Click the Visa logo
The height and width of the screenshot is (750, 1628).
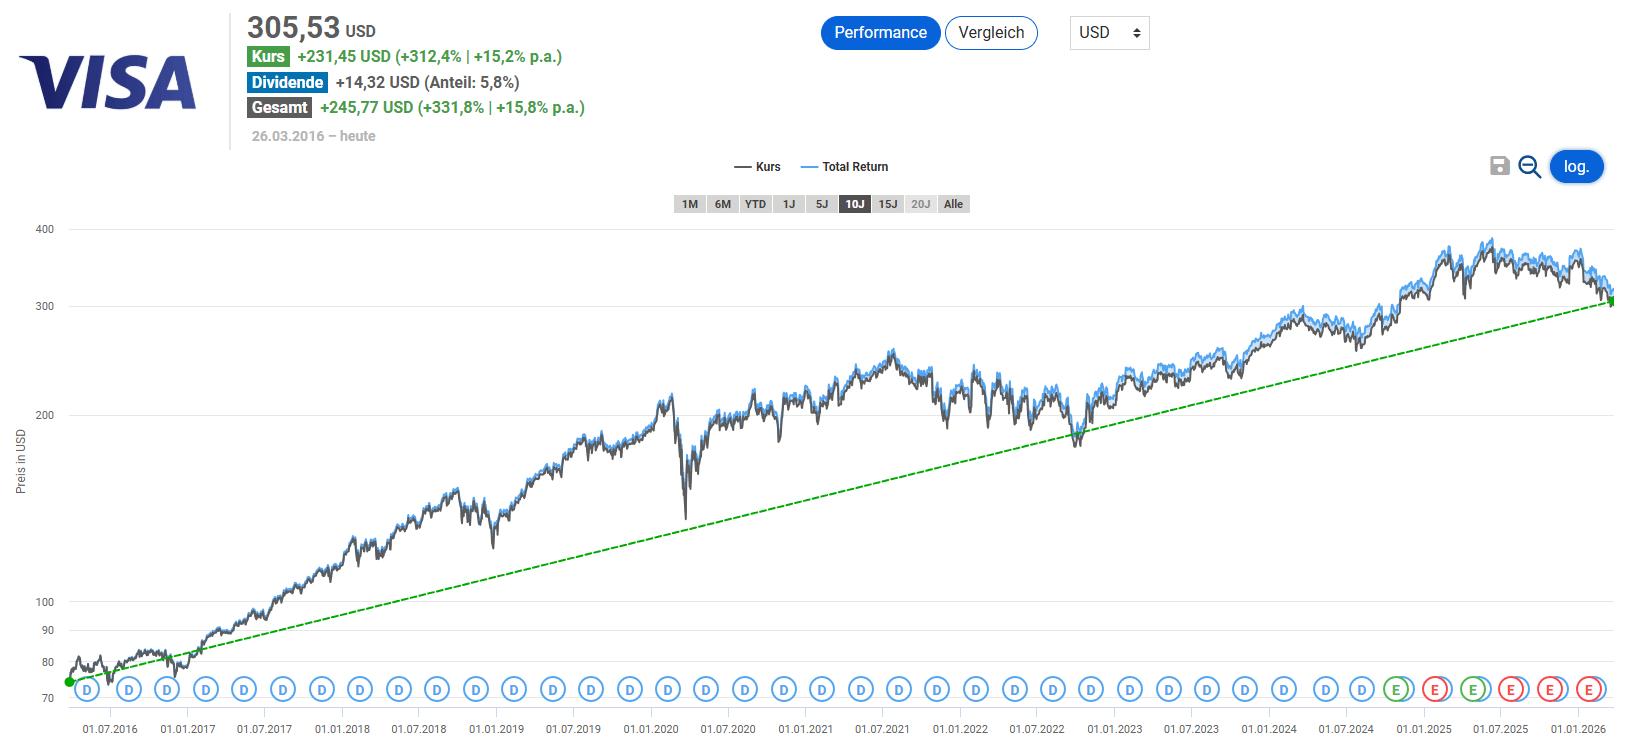click(108, 82)
